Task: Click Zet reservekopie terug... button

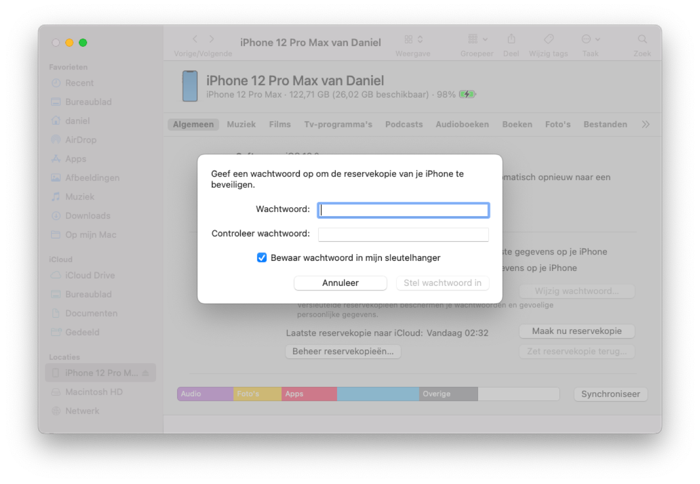Action: [x=577, y=351]
